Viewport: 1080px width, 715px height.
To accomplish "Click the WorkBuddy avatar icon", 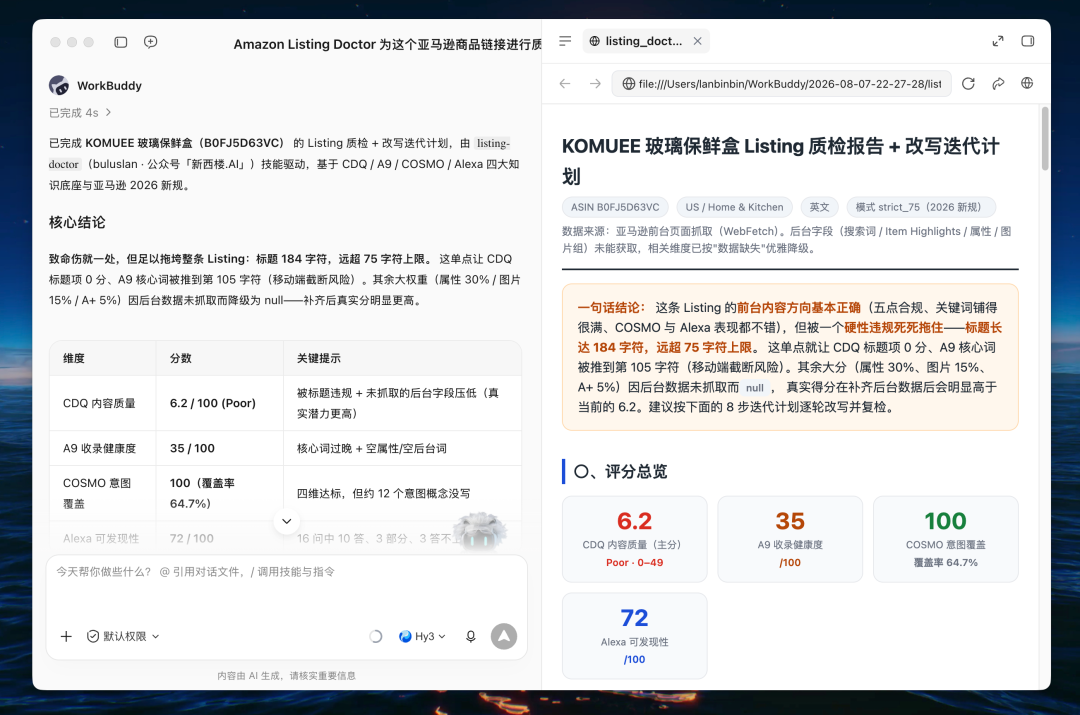I will (59, 85).
